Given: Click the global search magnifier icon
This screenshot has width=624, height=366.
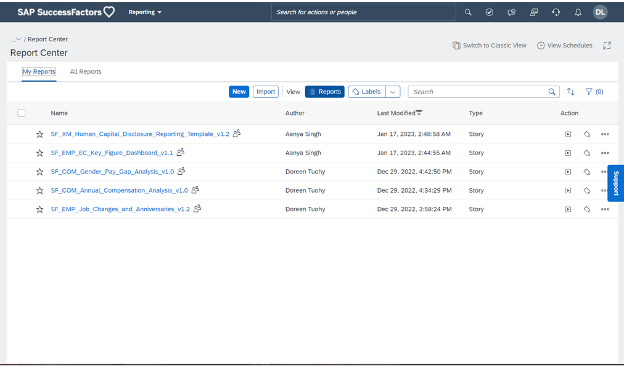Looking at the screenshot, I should tap(468, 12).
